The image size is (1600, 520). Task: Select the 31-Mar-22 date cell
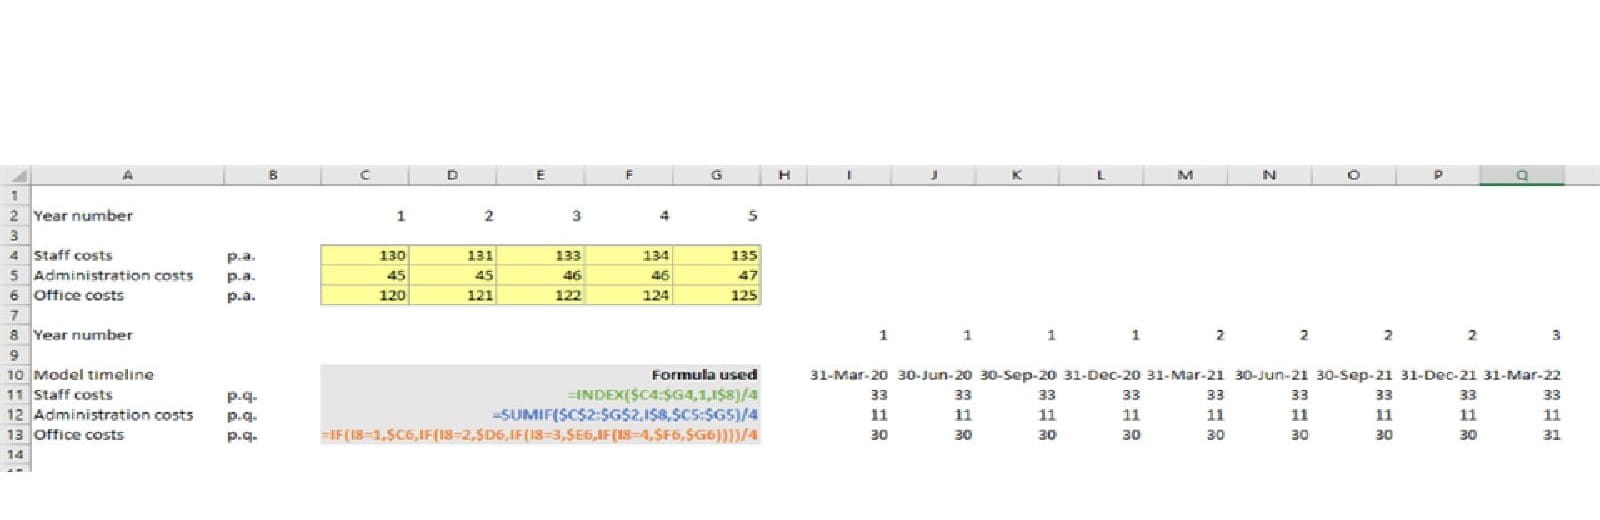1521,375
